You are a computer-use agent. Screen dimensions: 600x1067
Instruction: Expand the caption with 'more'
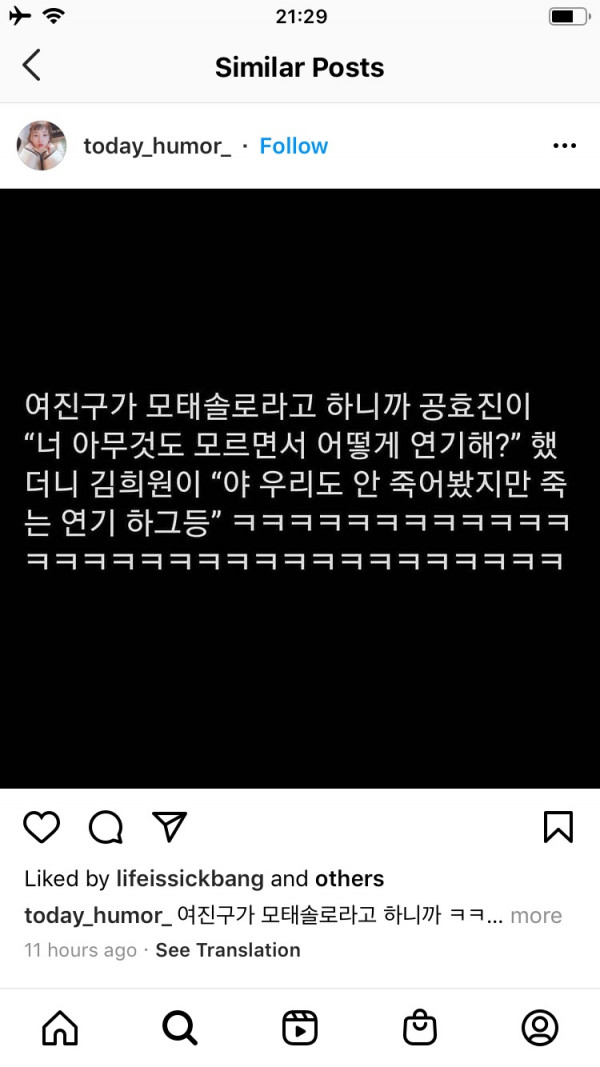tap(536, 915)
